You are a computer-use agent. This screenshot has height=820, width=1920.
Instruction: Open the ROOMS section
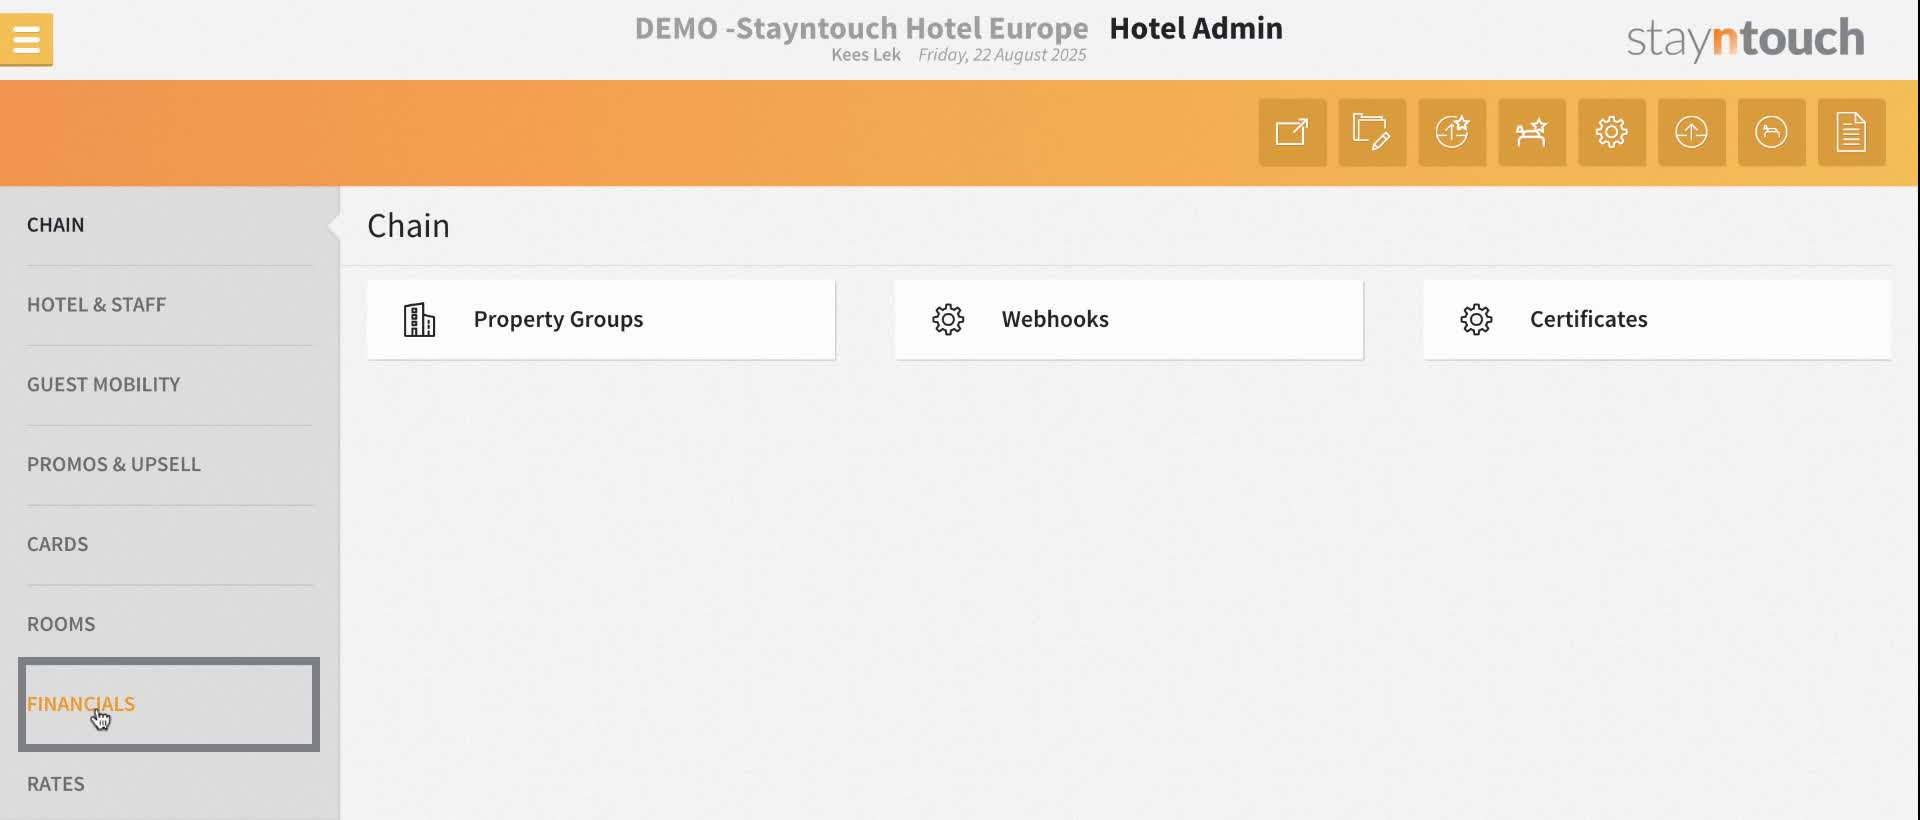click(x=61, y=625)
